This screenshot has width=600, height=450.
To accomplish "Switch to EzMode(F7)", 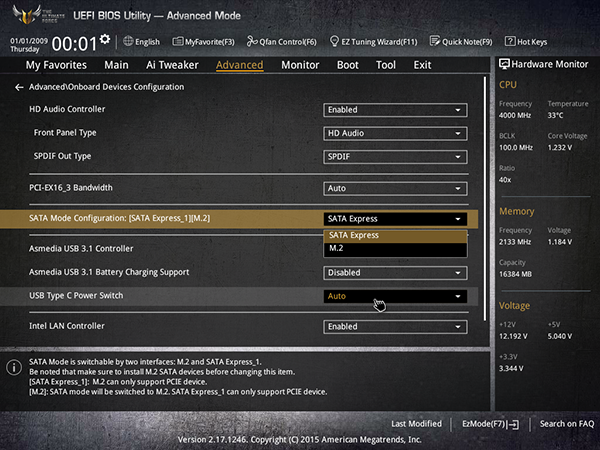I will [x=491, y=424].
